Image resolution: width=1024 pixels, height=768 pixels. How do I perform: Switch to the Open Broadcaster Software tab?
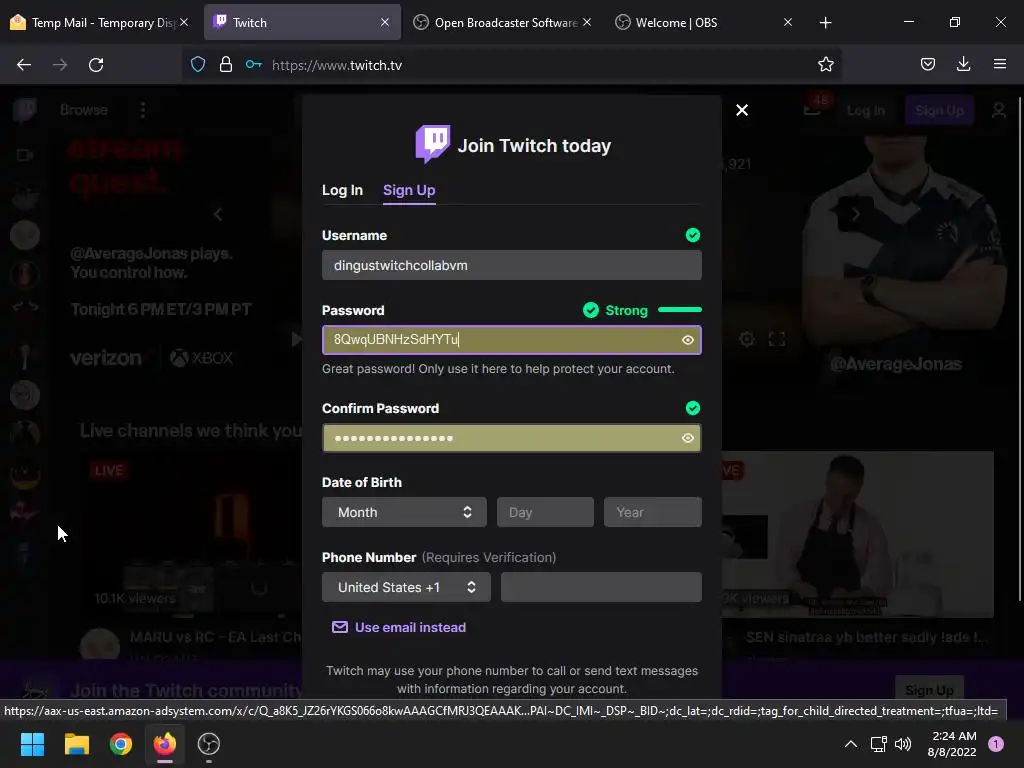click(x=502, y=22)
